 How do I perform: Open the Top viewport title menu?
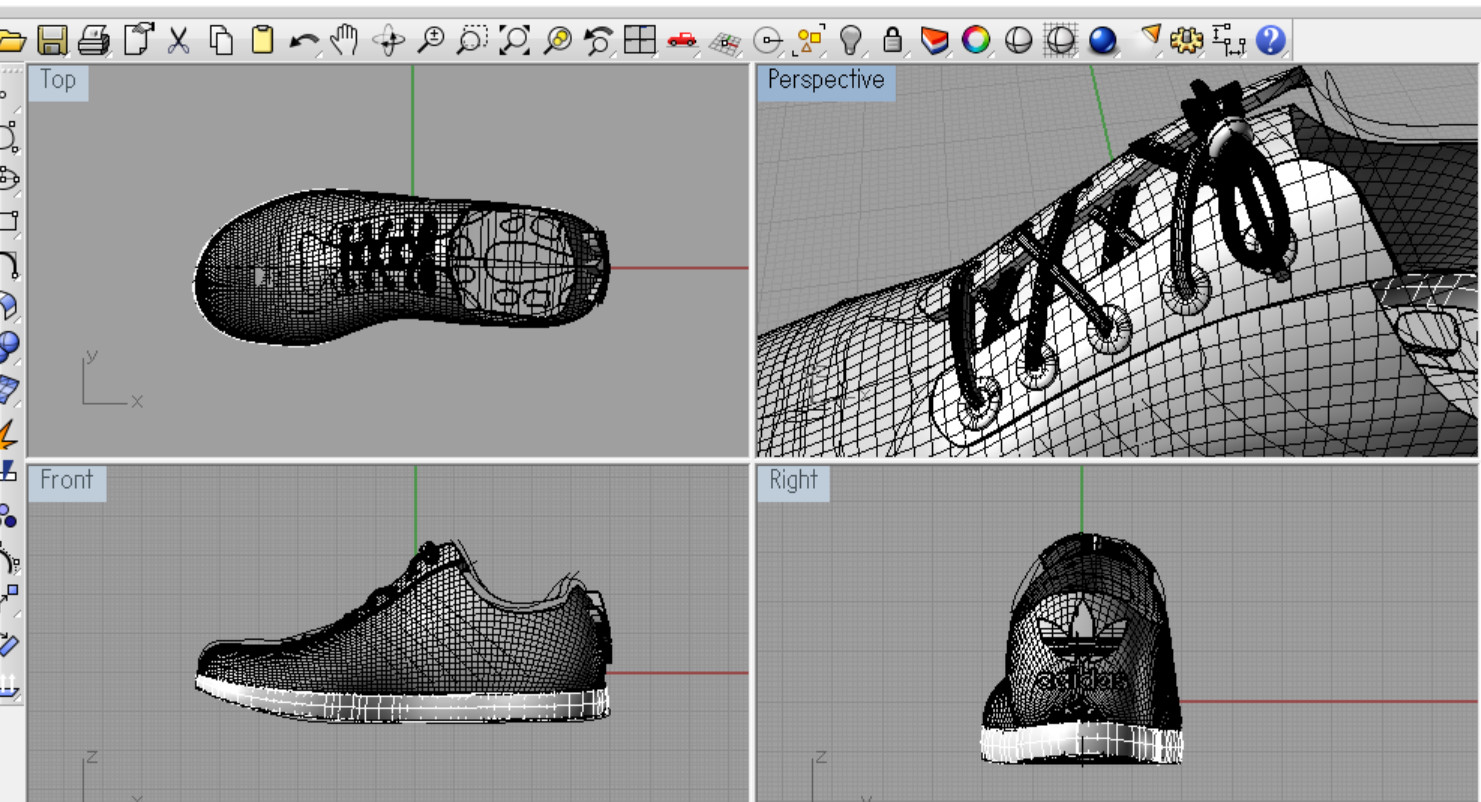click(x=58, y=81)
